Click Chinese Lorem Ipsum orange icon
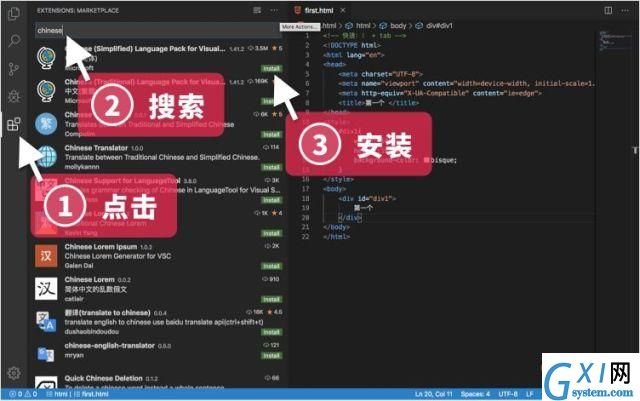Viewport: 640px width, 401px height. click(x=46, y=256)
